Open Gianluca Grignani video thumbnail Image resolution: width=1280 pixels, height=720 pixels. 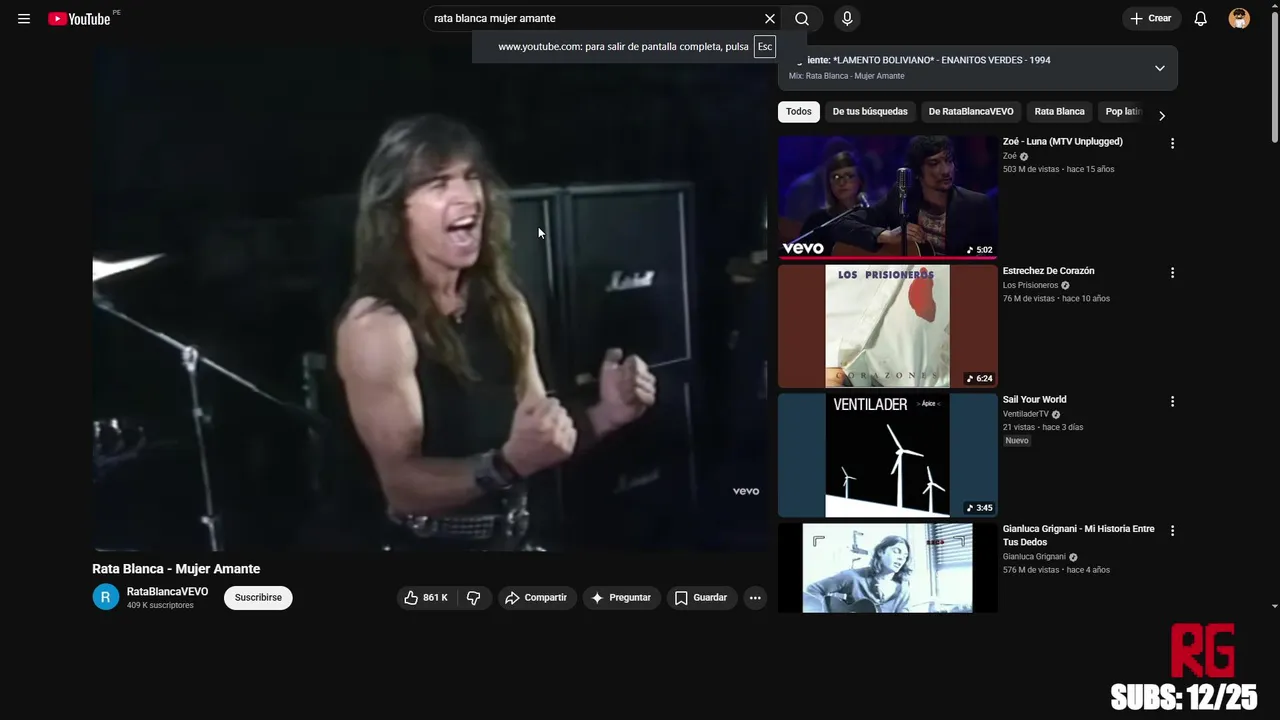click(x=888, y=568)
